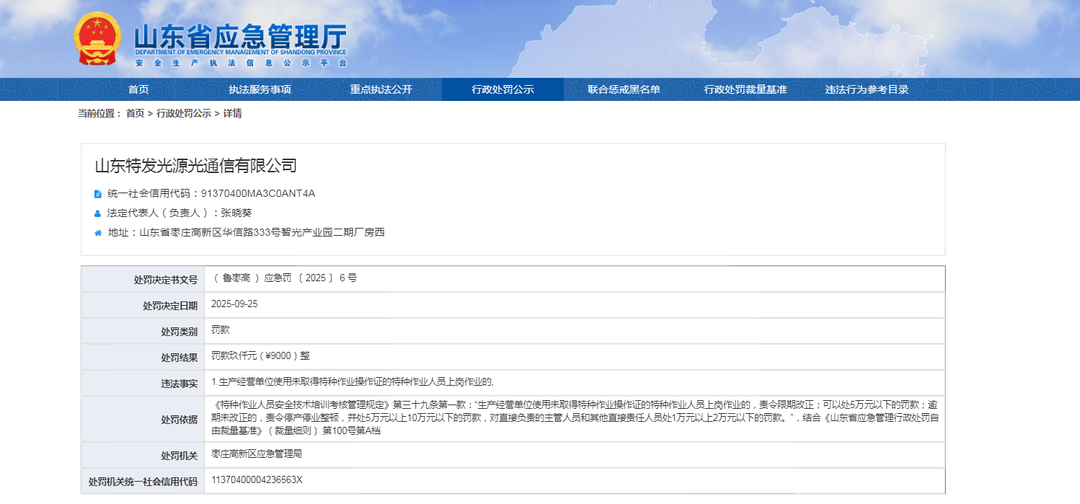1080x504 pixels.
Task: Click the legal basis paragraph 第三十九条
Action: pos(574,418)
